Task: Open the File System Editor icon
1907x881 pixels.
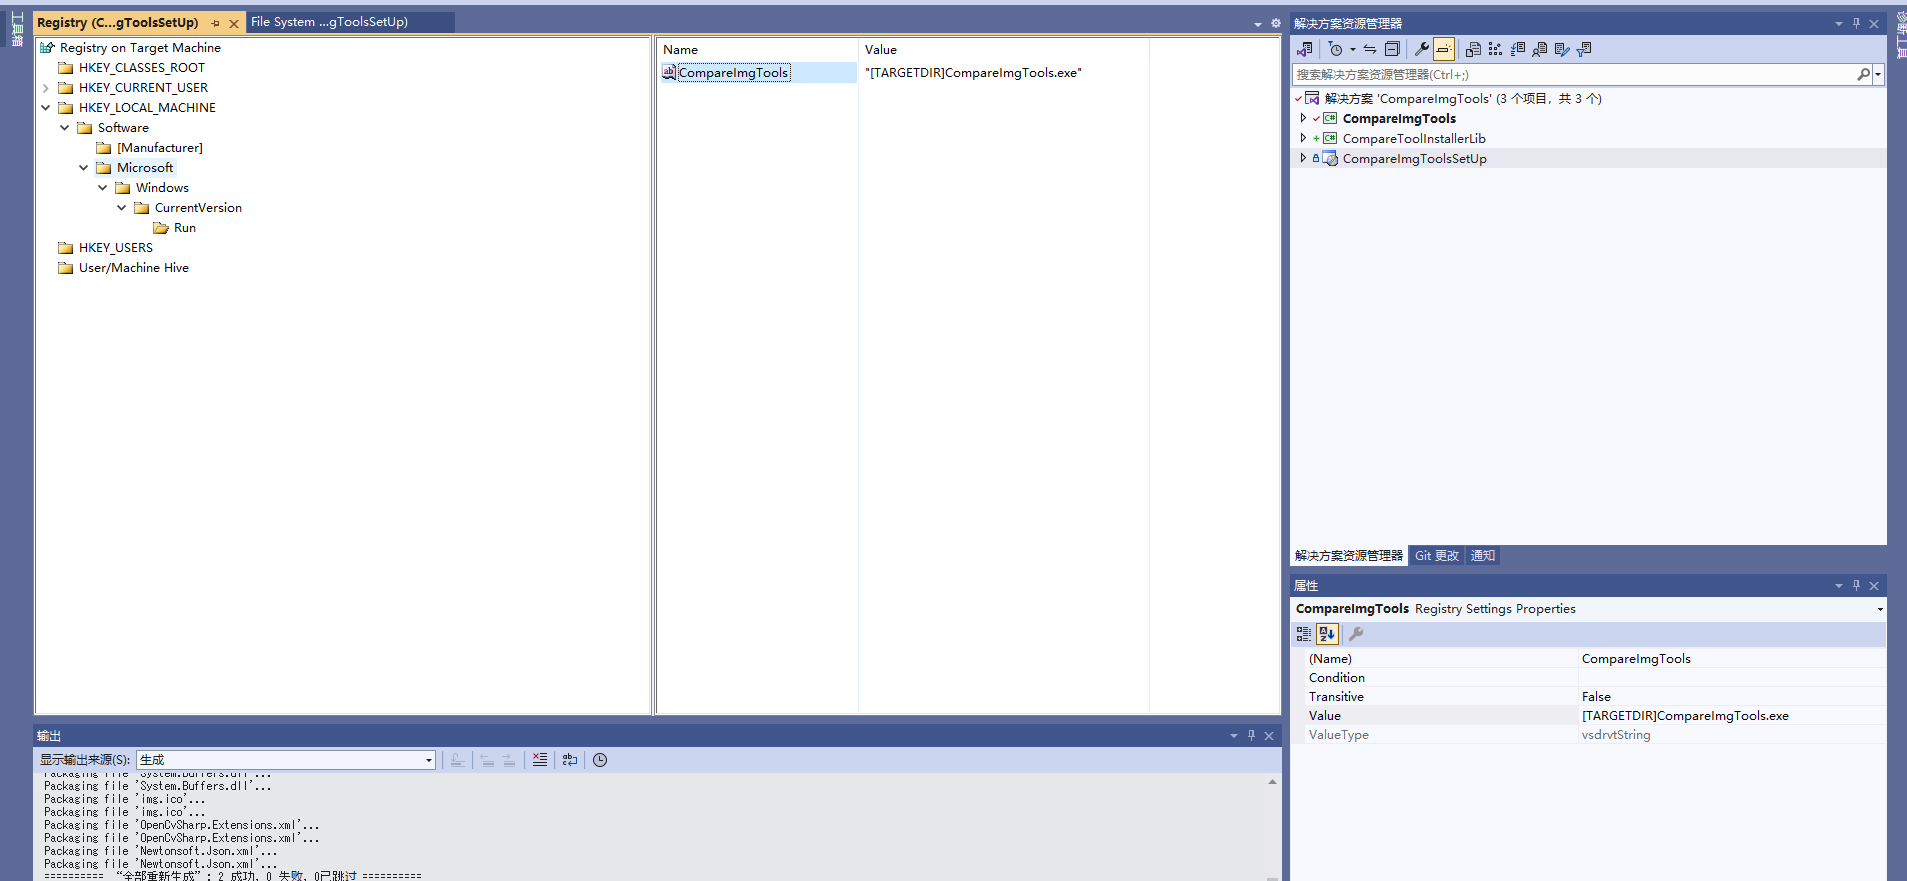Action: click(1473, 49)
